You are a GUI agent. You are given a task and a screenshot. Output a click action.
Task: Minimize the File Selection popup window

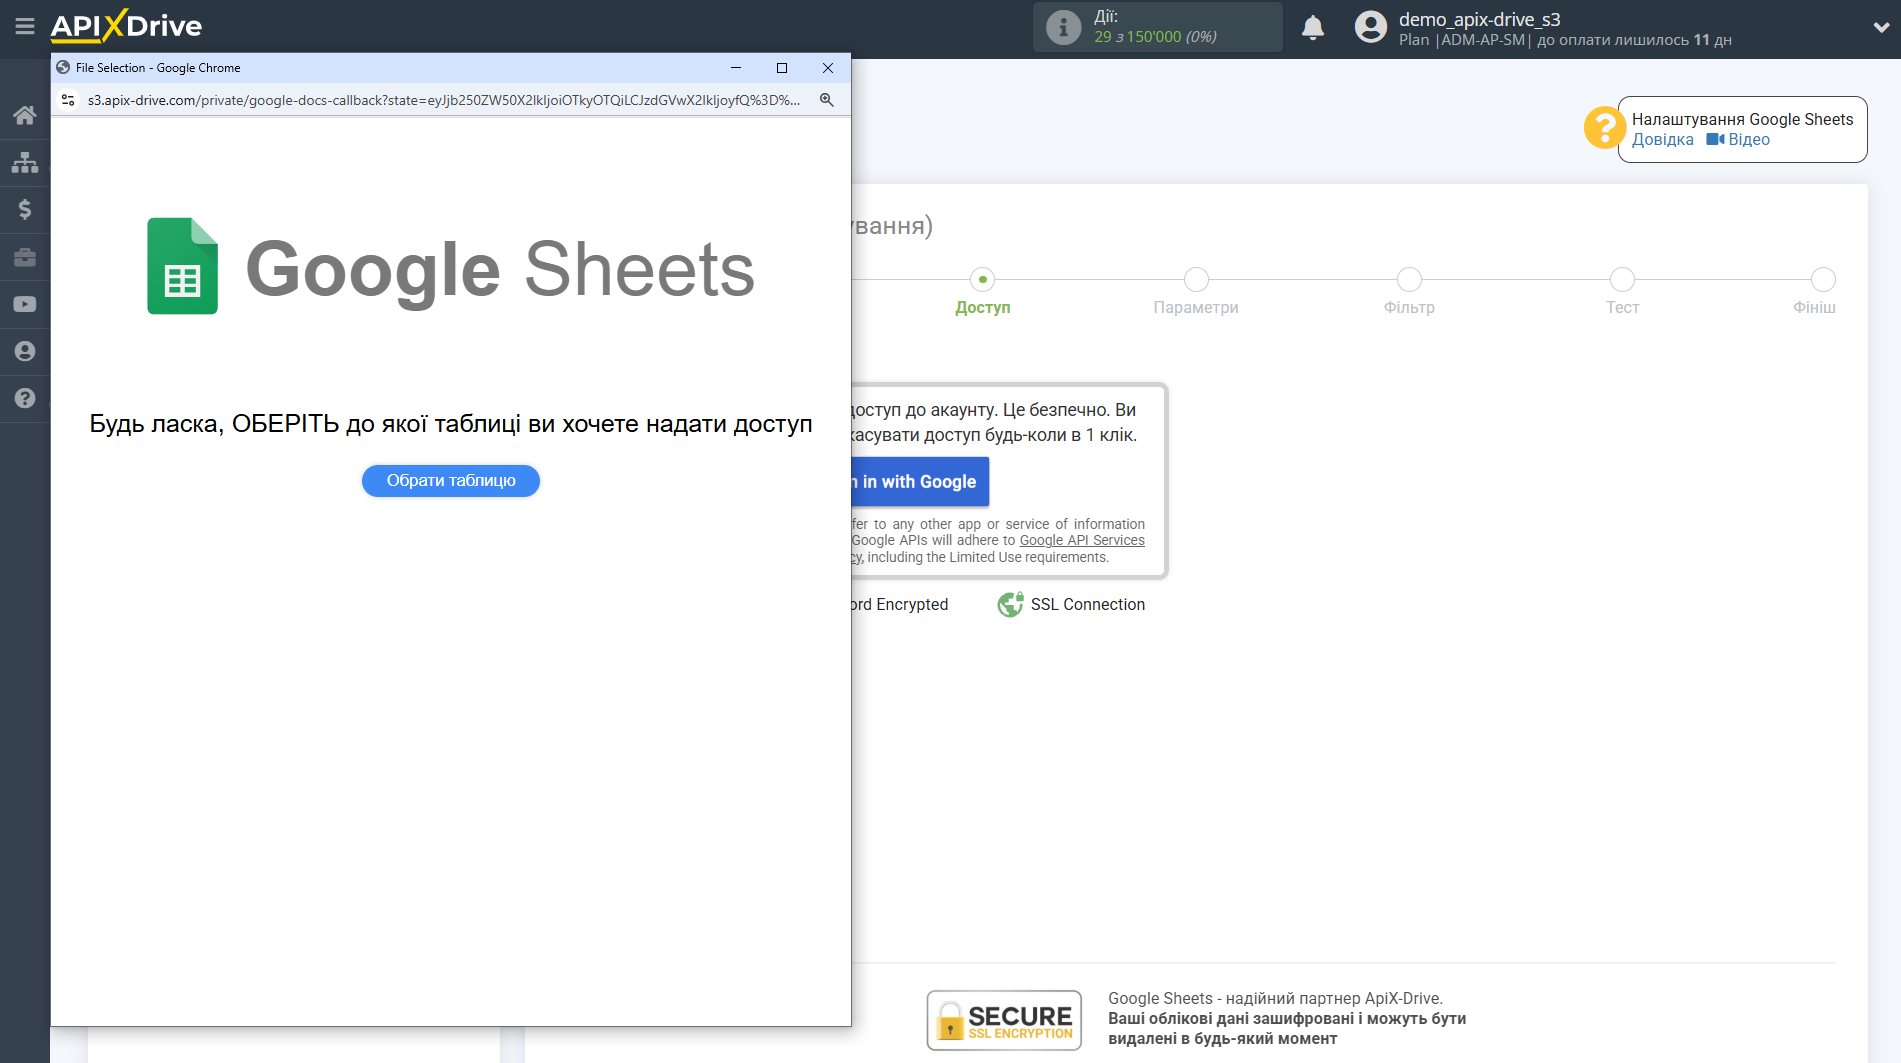[736, 68]
